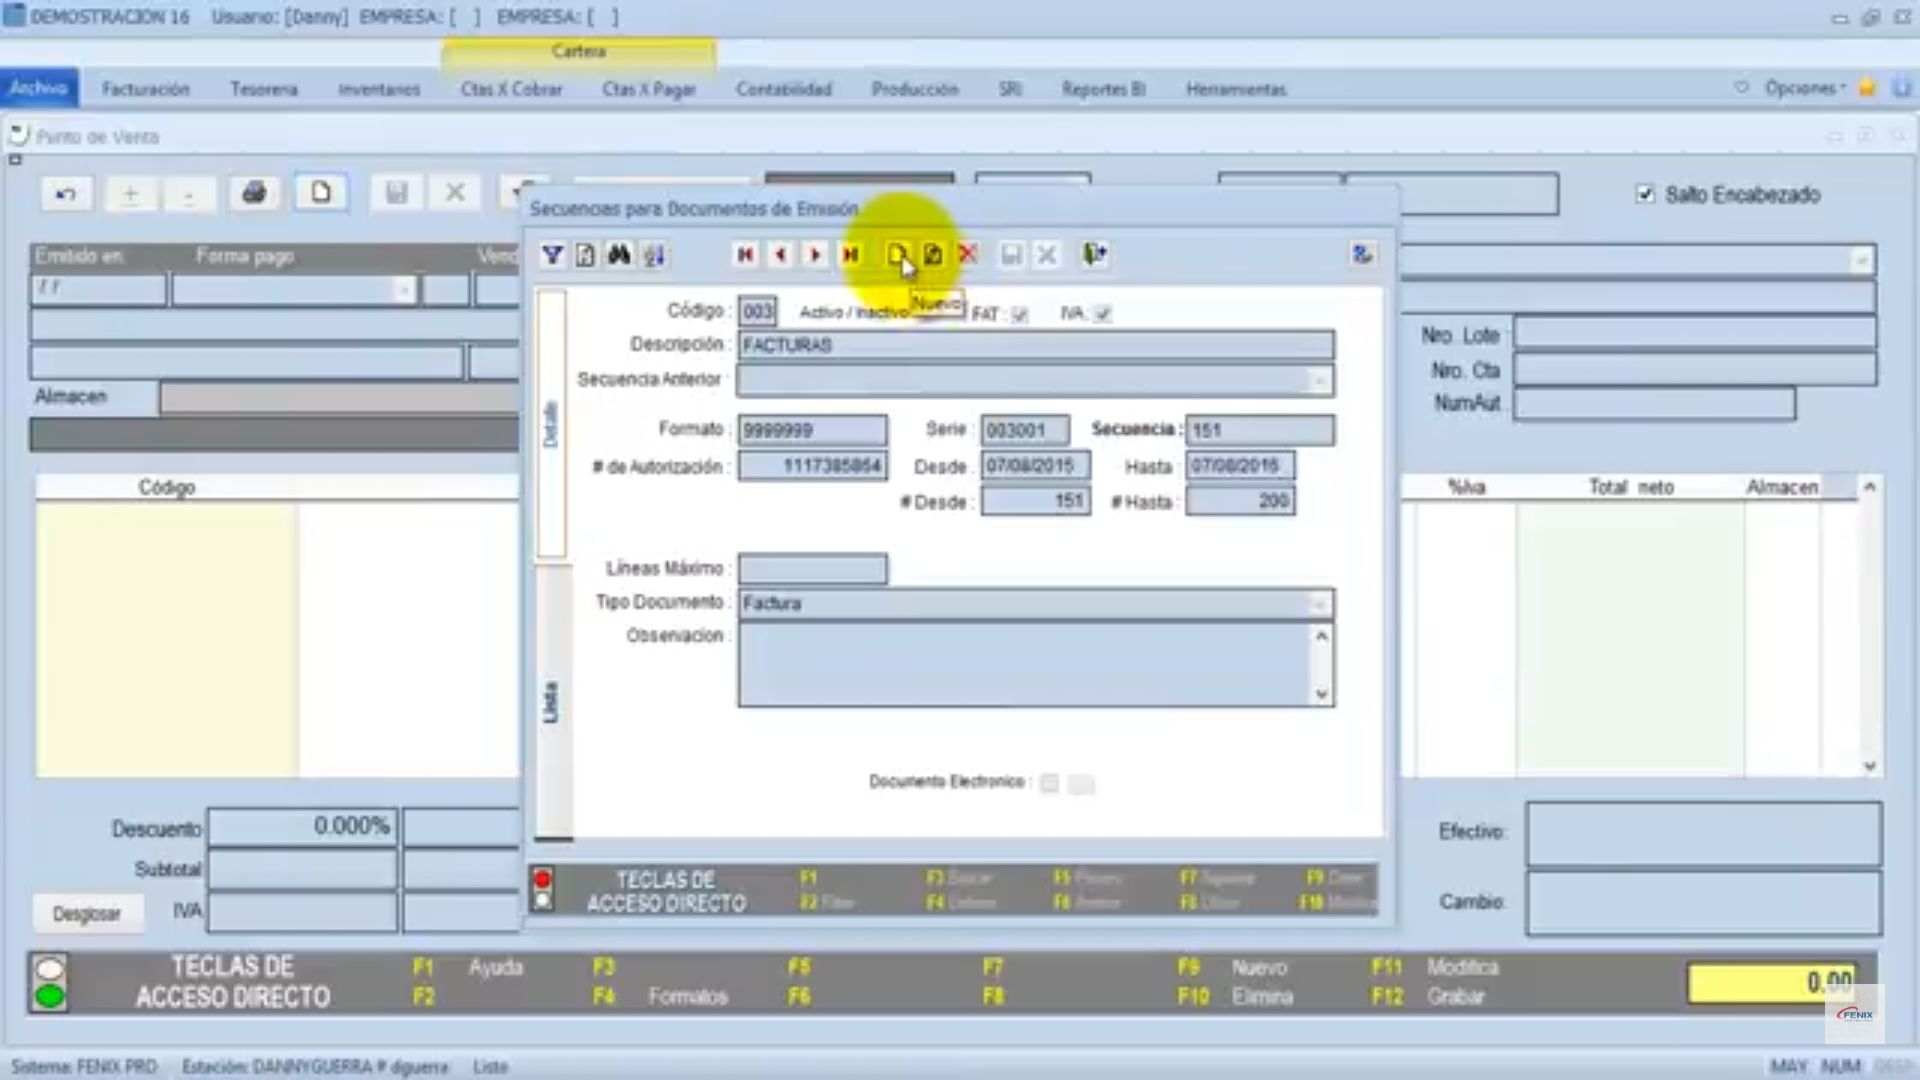This screenshot has height=1080, width=1920.
Task: Delete the record with the red X icon
Action: pyautogui.click(x=967, y=255)
